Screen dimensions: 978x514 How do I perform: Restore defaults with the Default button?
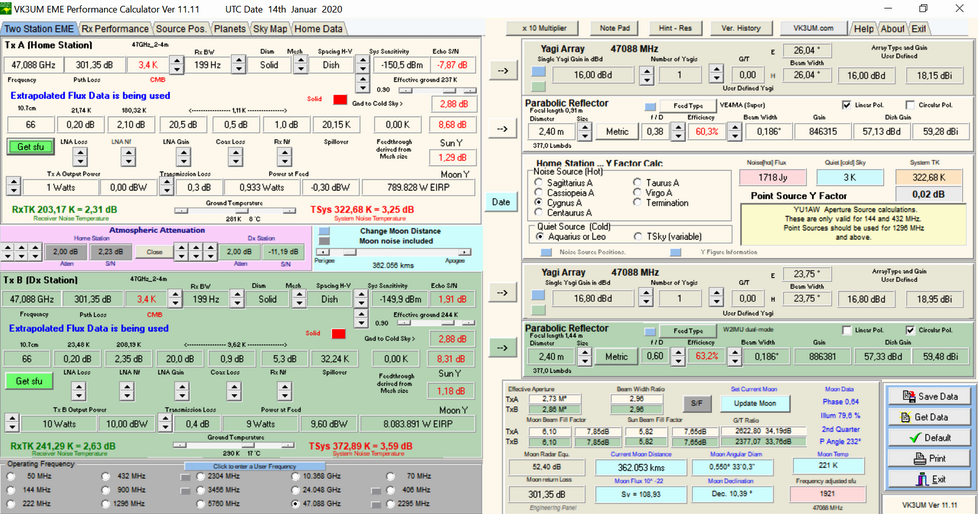[929, 437]
